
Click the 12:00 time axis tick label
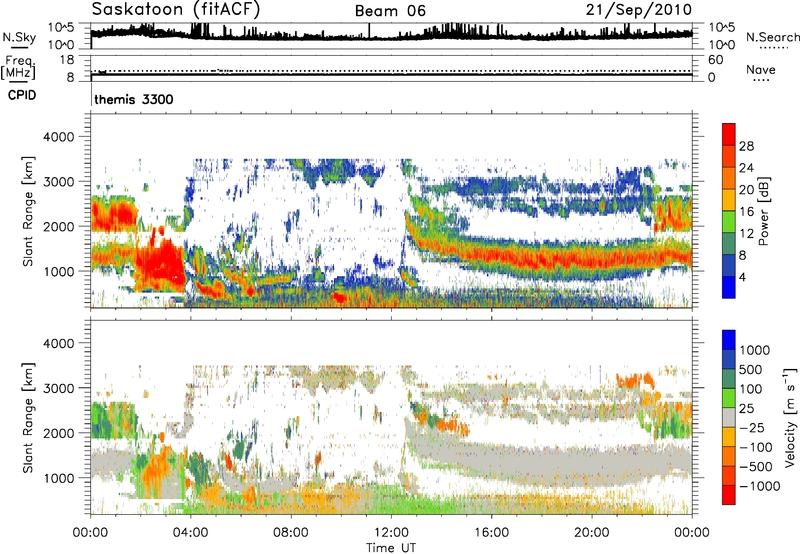pos(391,533)
